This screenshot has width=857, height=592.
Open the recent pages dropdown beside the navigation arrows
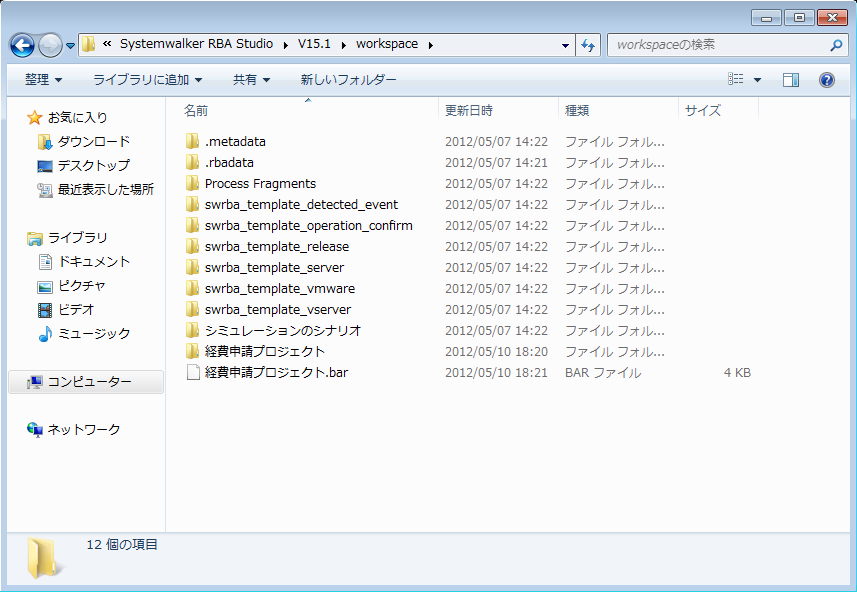tap(71, 46)
